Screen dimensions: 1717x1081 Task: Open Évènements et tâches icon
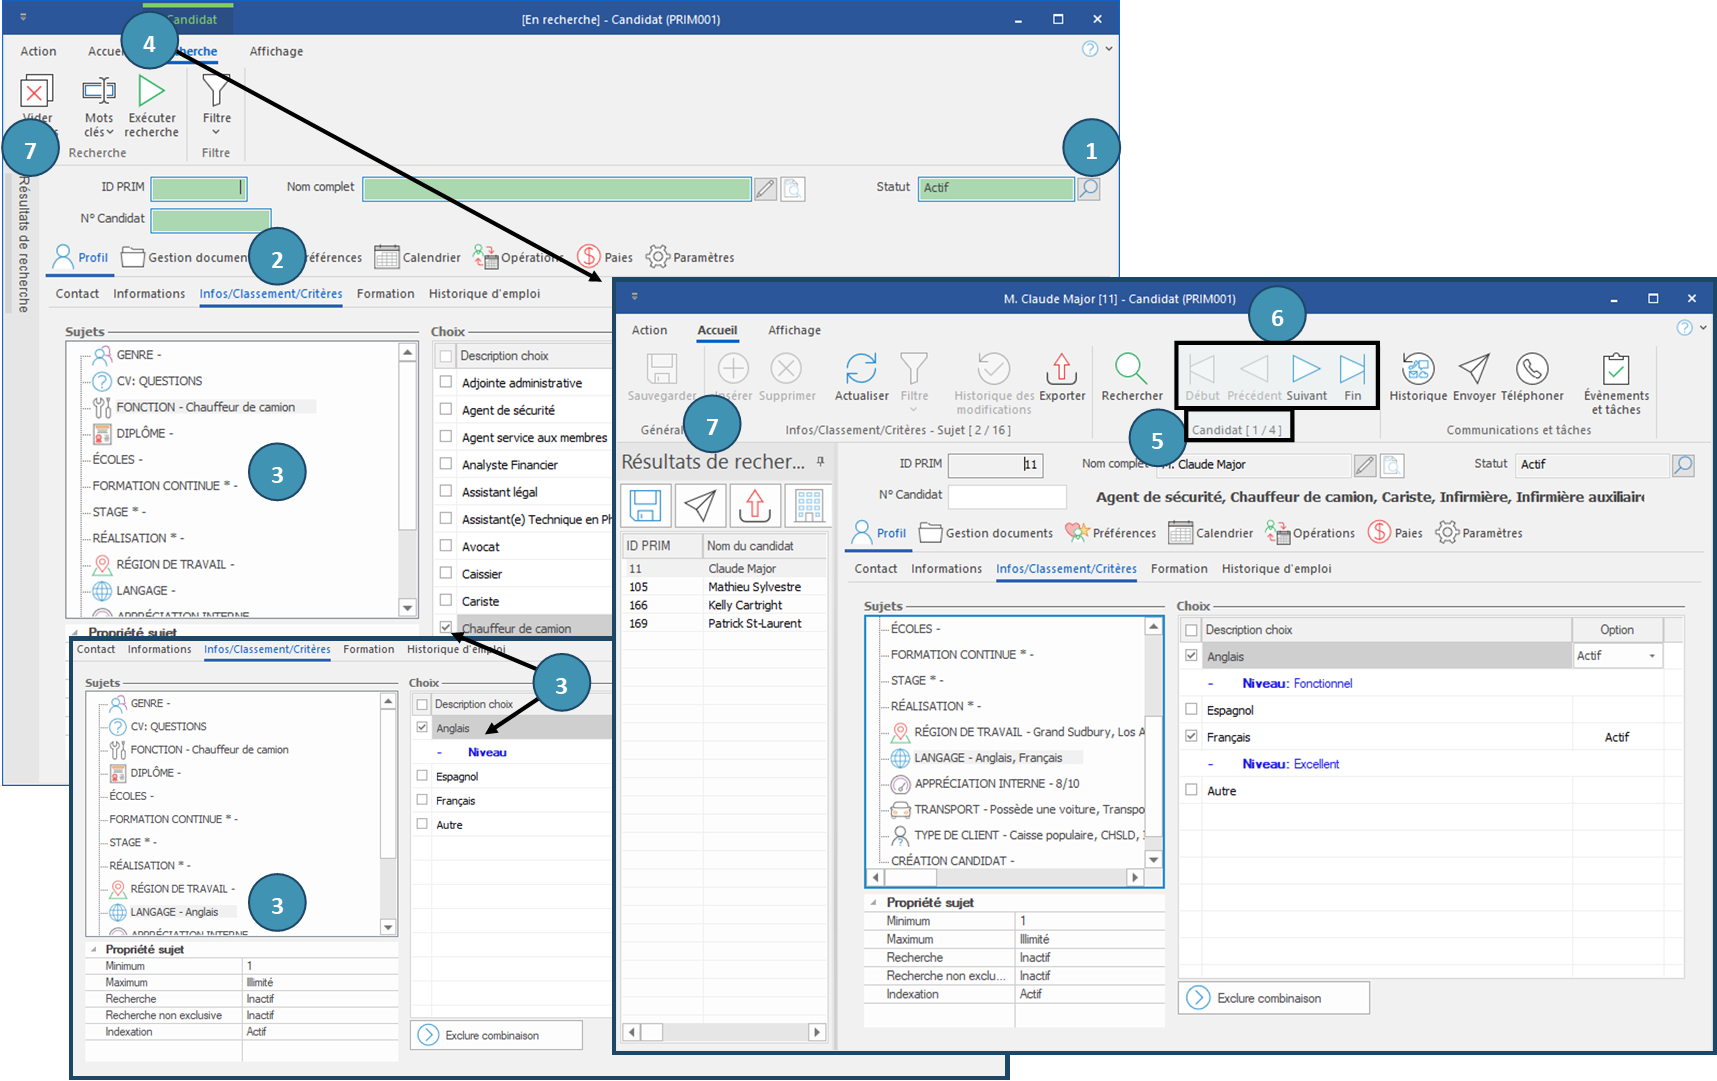1616,370
